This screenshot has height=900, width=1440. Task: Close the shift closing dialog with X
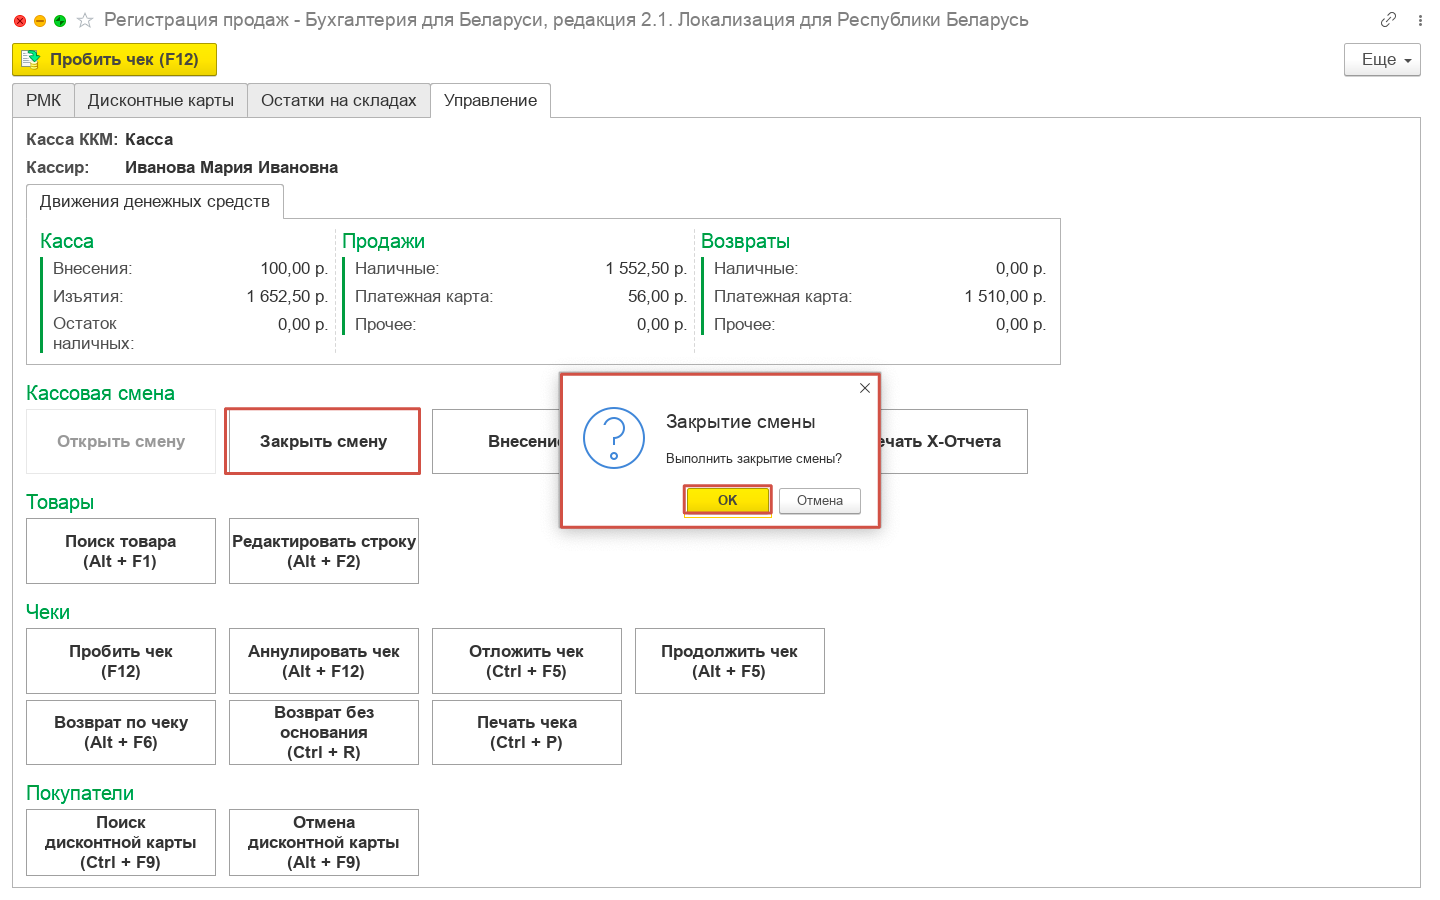(x=865, y=388)
